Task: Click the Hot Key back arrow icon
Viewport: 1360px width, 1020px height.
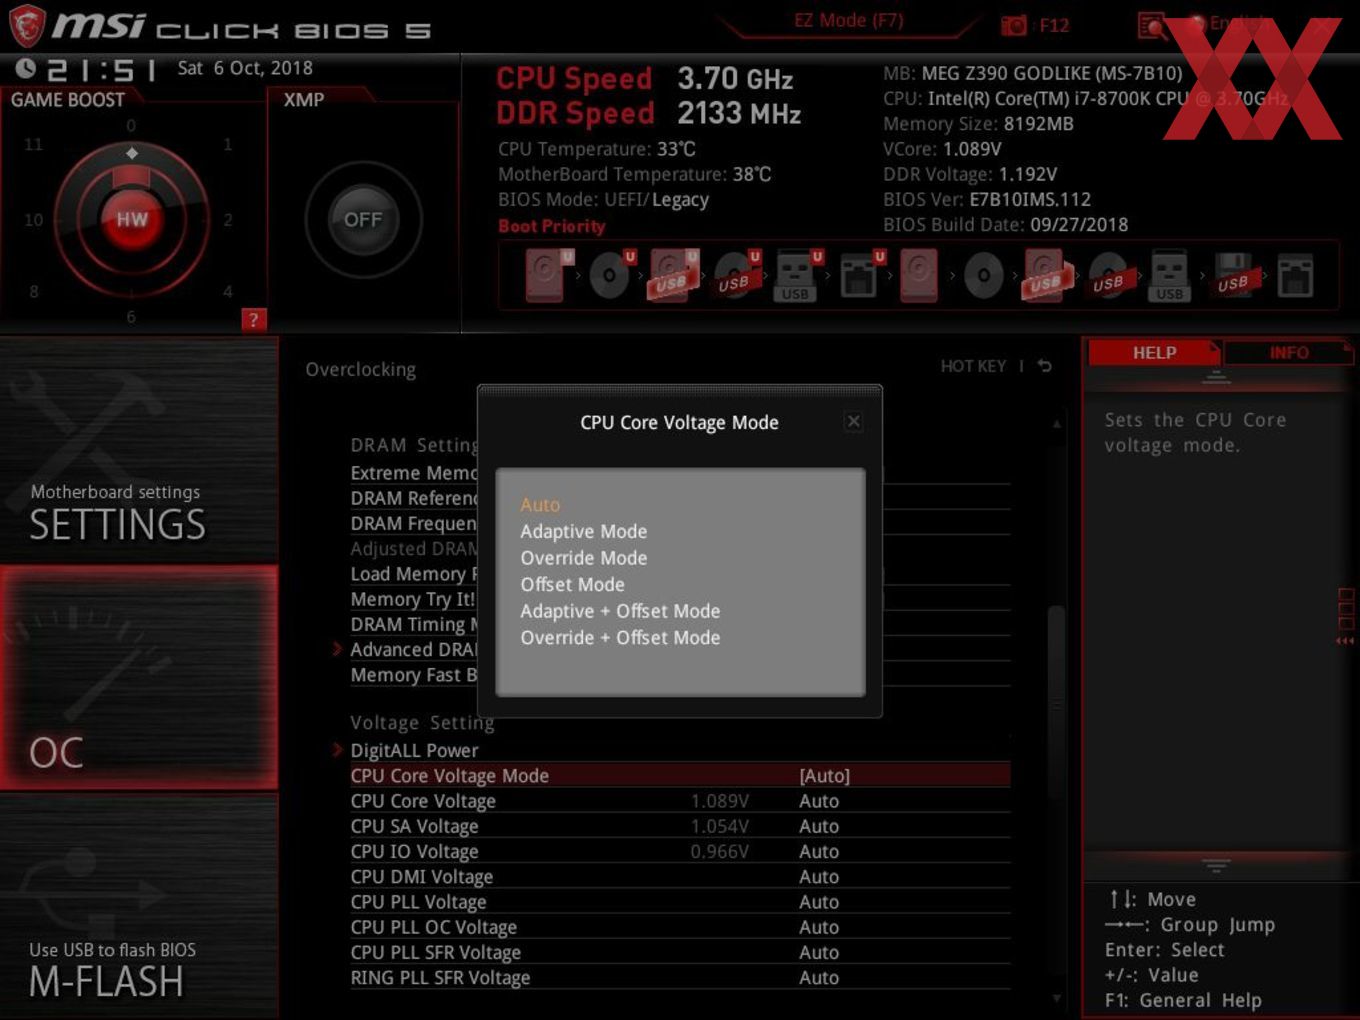Action: click(x=1044, y=366)
